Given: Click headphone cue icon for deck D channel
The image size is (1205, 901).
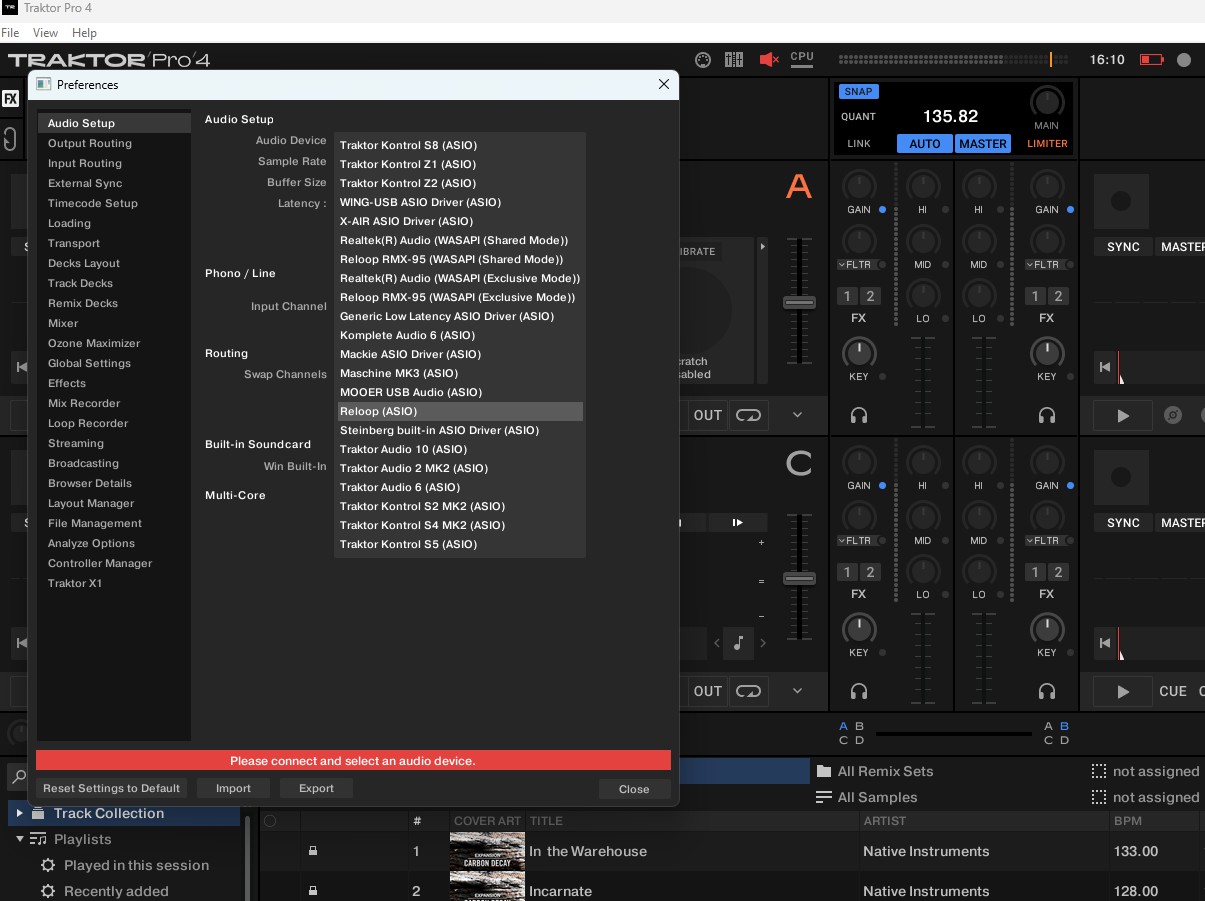Looking at the screenshot, I should pyautogui.click(x=1047, y=690).
